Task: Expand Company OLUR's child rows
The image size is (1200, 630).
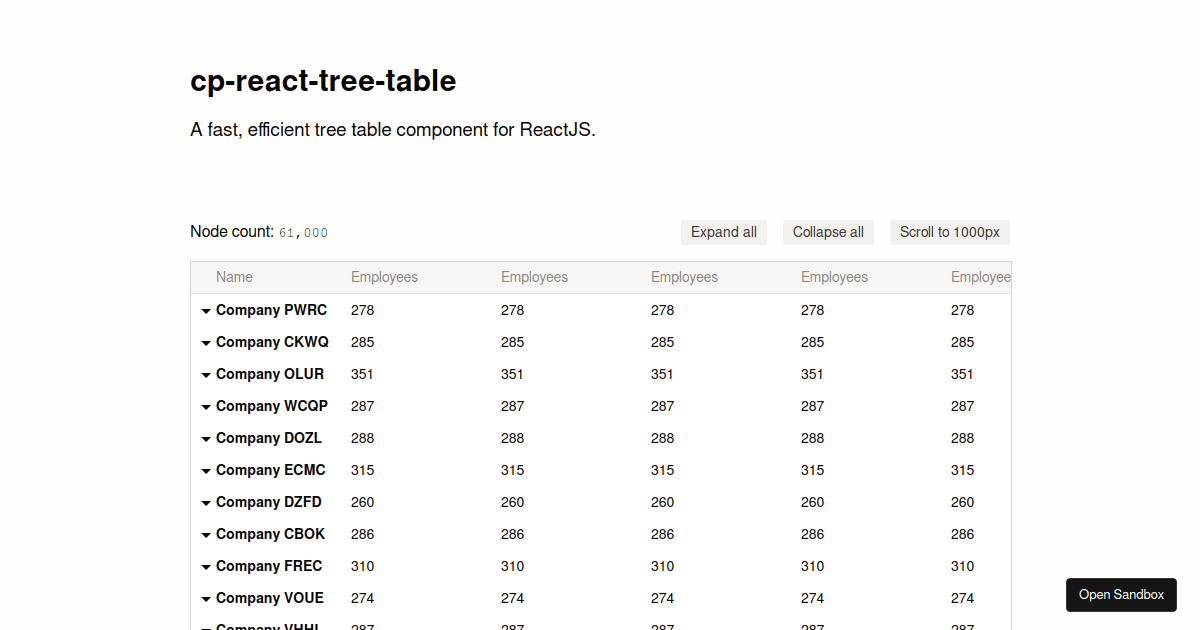Action: coord(207,374)
